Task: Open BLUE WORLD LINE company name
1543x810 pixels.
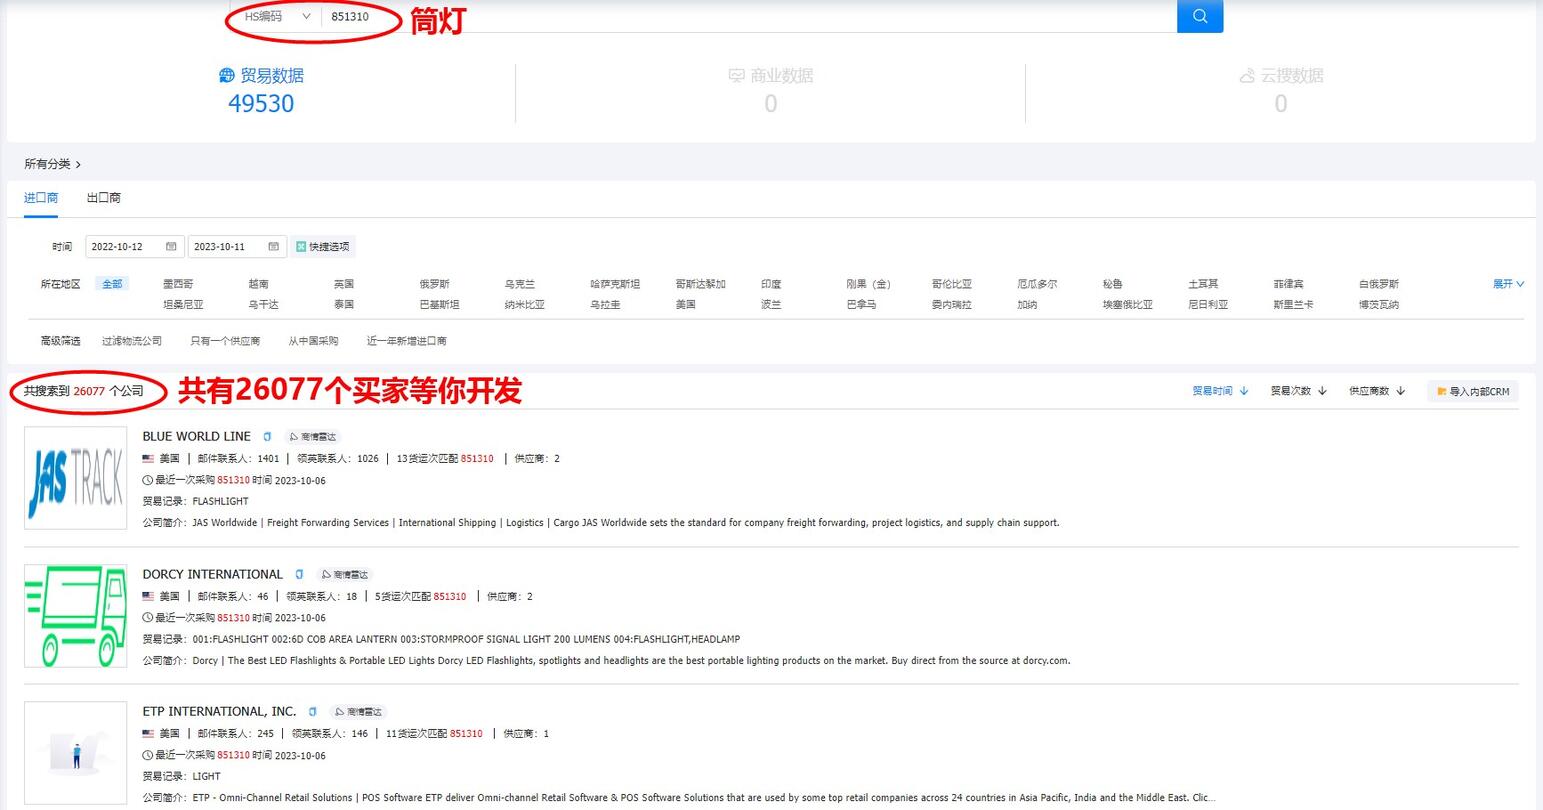Action: point(197,436)
